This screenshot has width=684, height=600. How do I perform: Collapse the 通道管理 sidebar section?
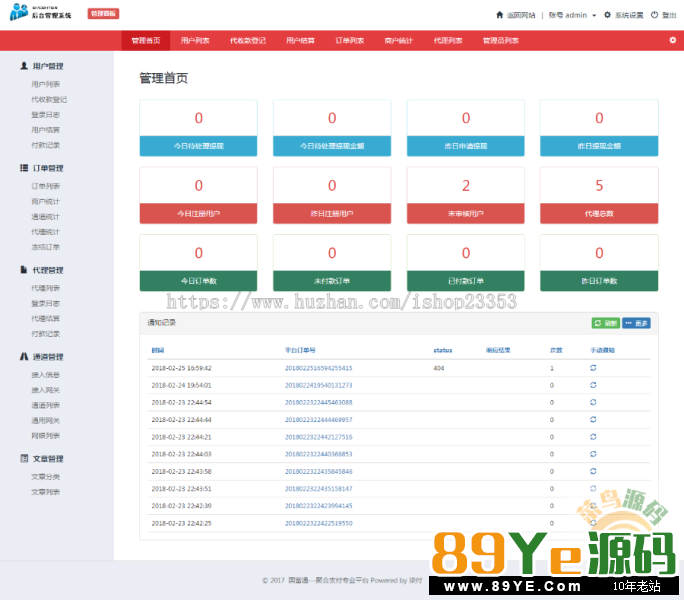click(42, 356)
